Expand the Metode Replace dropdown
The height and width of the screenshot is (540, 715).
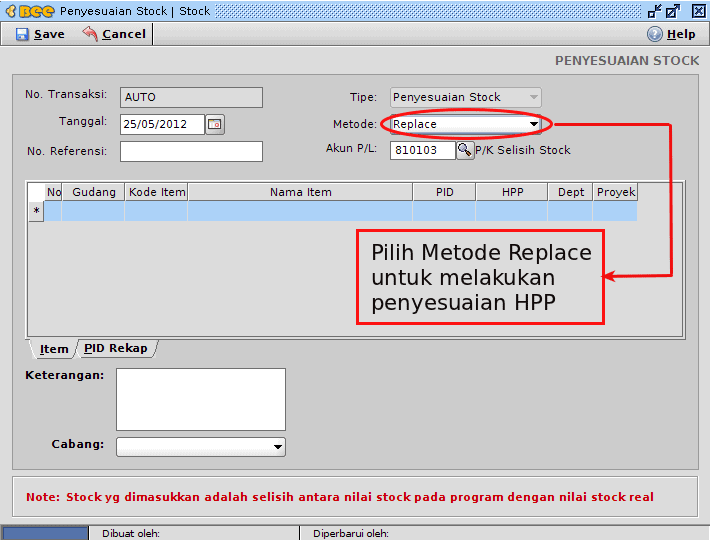pyautogui.click(x=534, y=125)
